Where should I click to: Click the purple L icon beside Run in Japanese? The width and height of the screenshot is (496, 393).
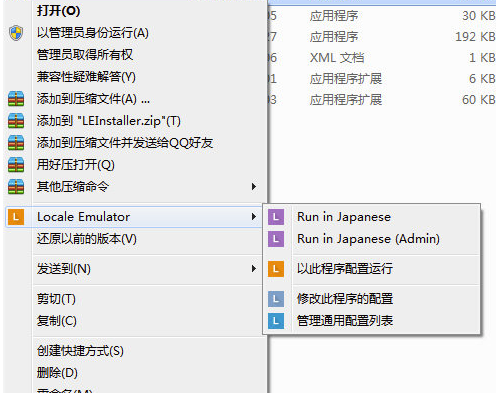tap(276, 217)
